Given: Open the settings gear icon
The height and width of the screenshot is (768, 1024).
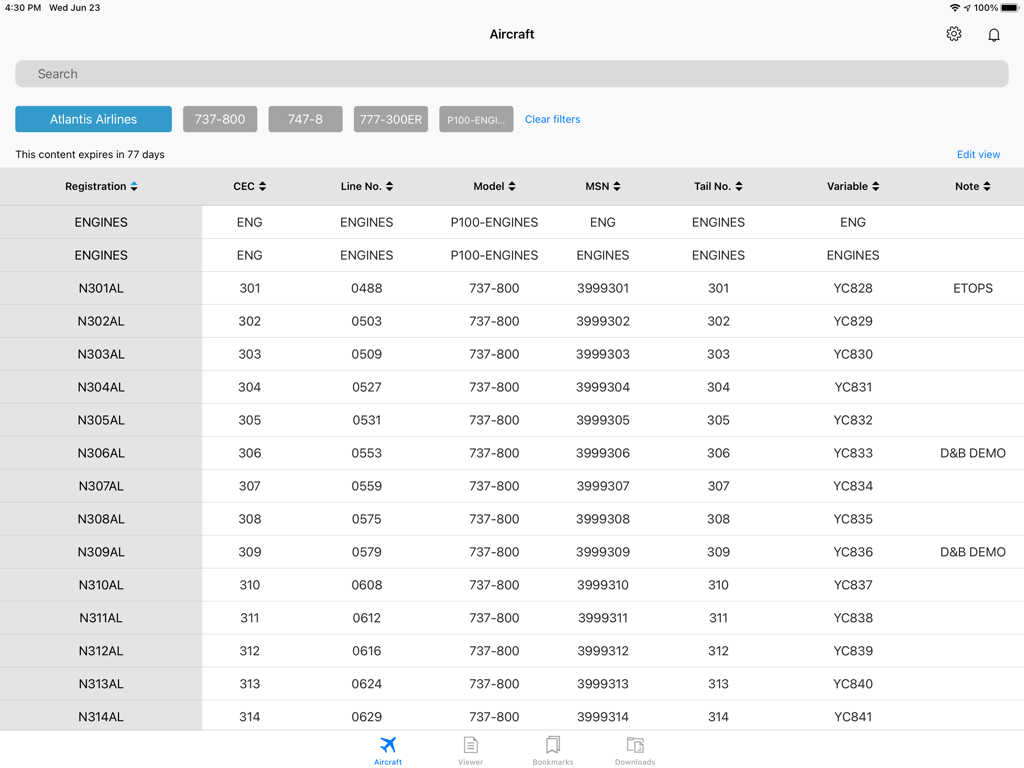Looking at the screenshot, I should click(953, 34).
